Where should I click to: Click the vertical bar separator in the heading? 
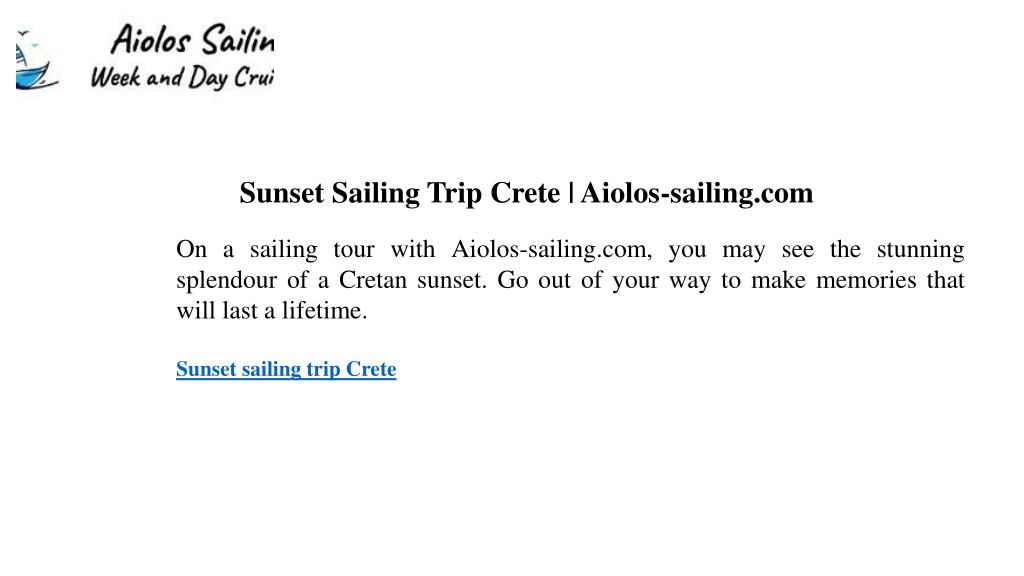pyautogui.click(x=571, y=193)
